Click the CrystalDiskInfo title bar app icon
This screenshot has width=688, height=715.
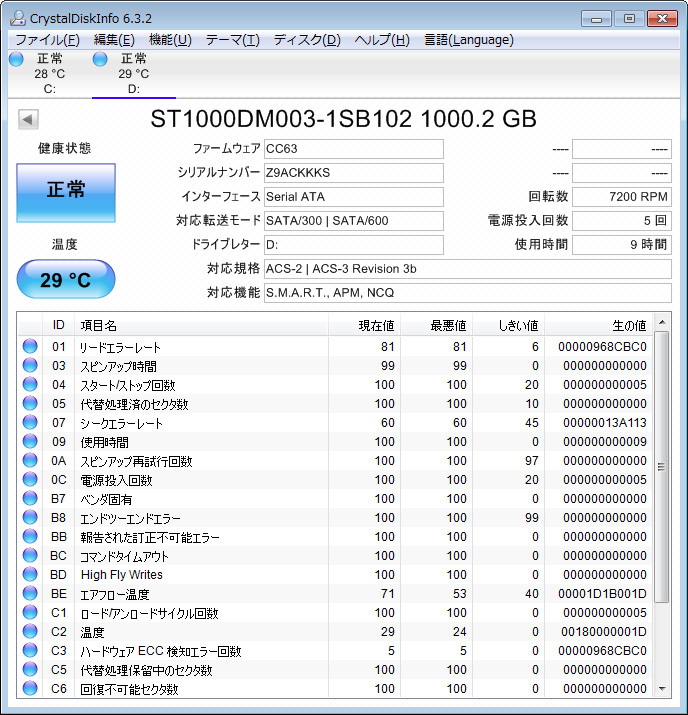18,17
